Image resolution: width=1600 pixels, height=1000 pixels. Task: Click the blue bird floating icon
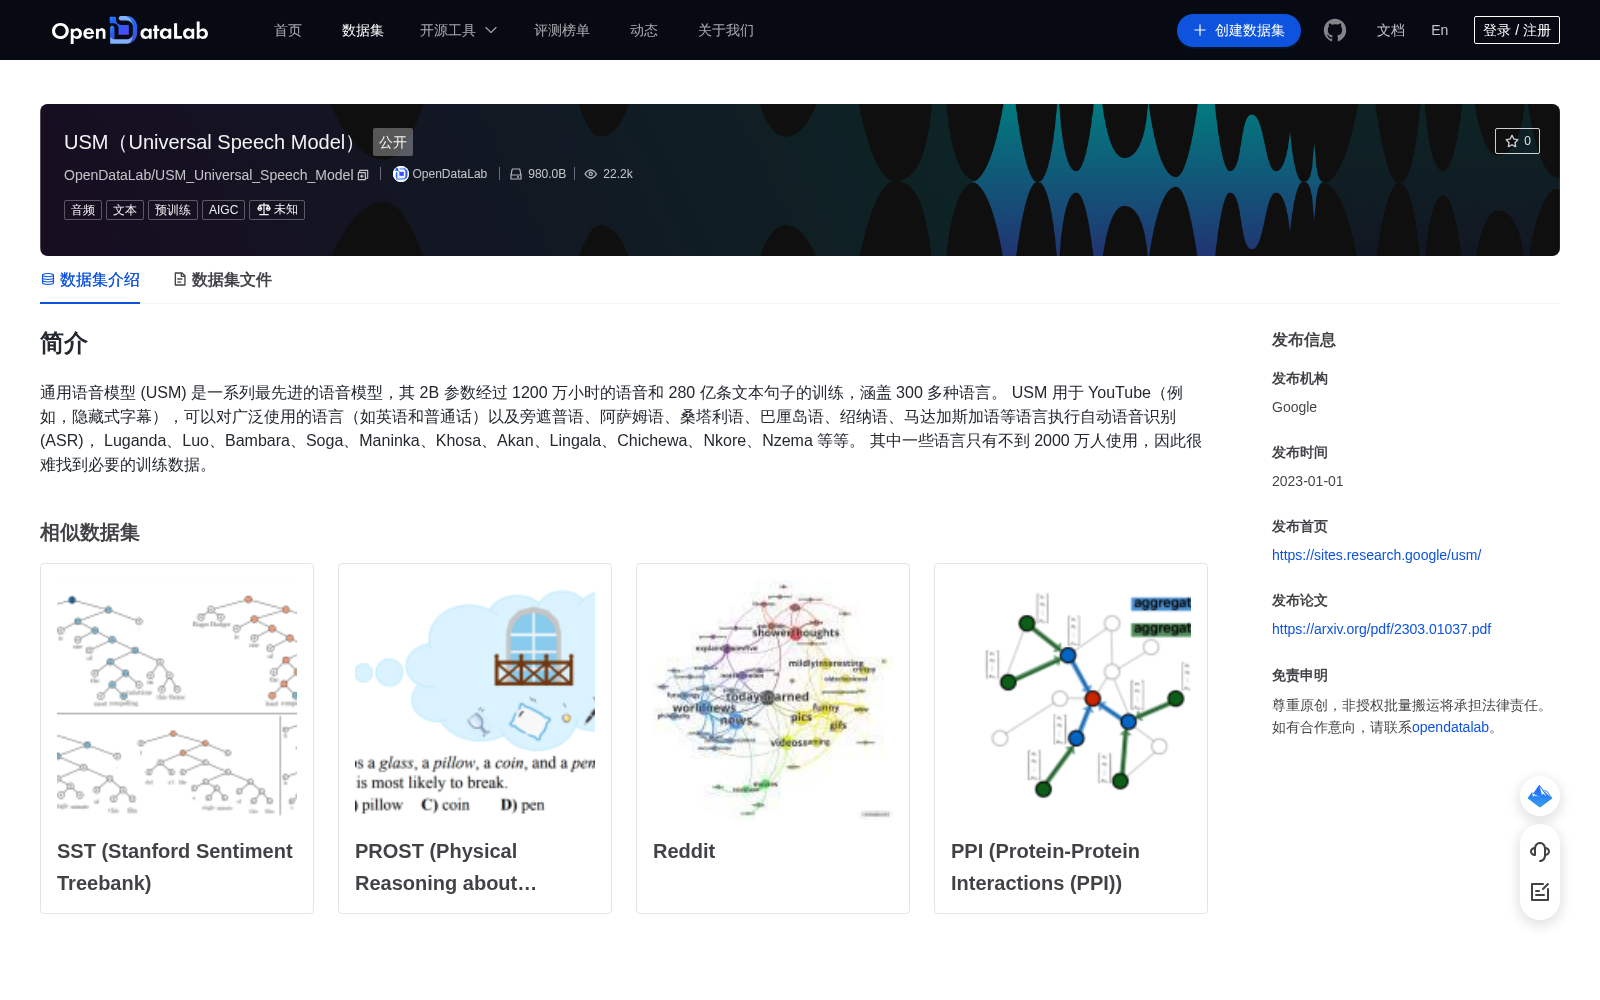(1540, 796)
